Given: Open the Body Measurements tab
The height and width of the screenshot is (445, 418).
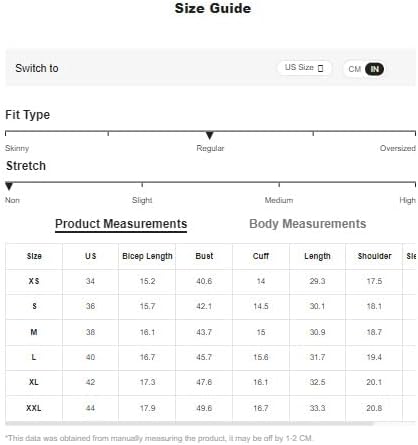Looking at the screenshot, I should [307, 224].
